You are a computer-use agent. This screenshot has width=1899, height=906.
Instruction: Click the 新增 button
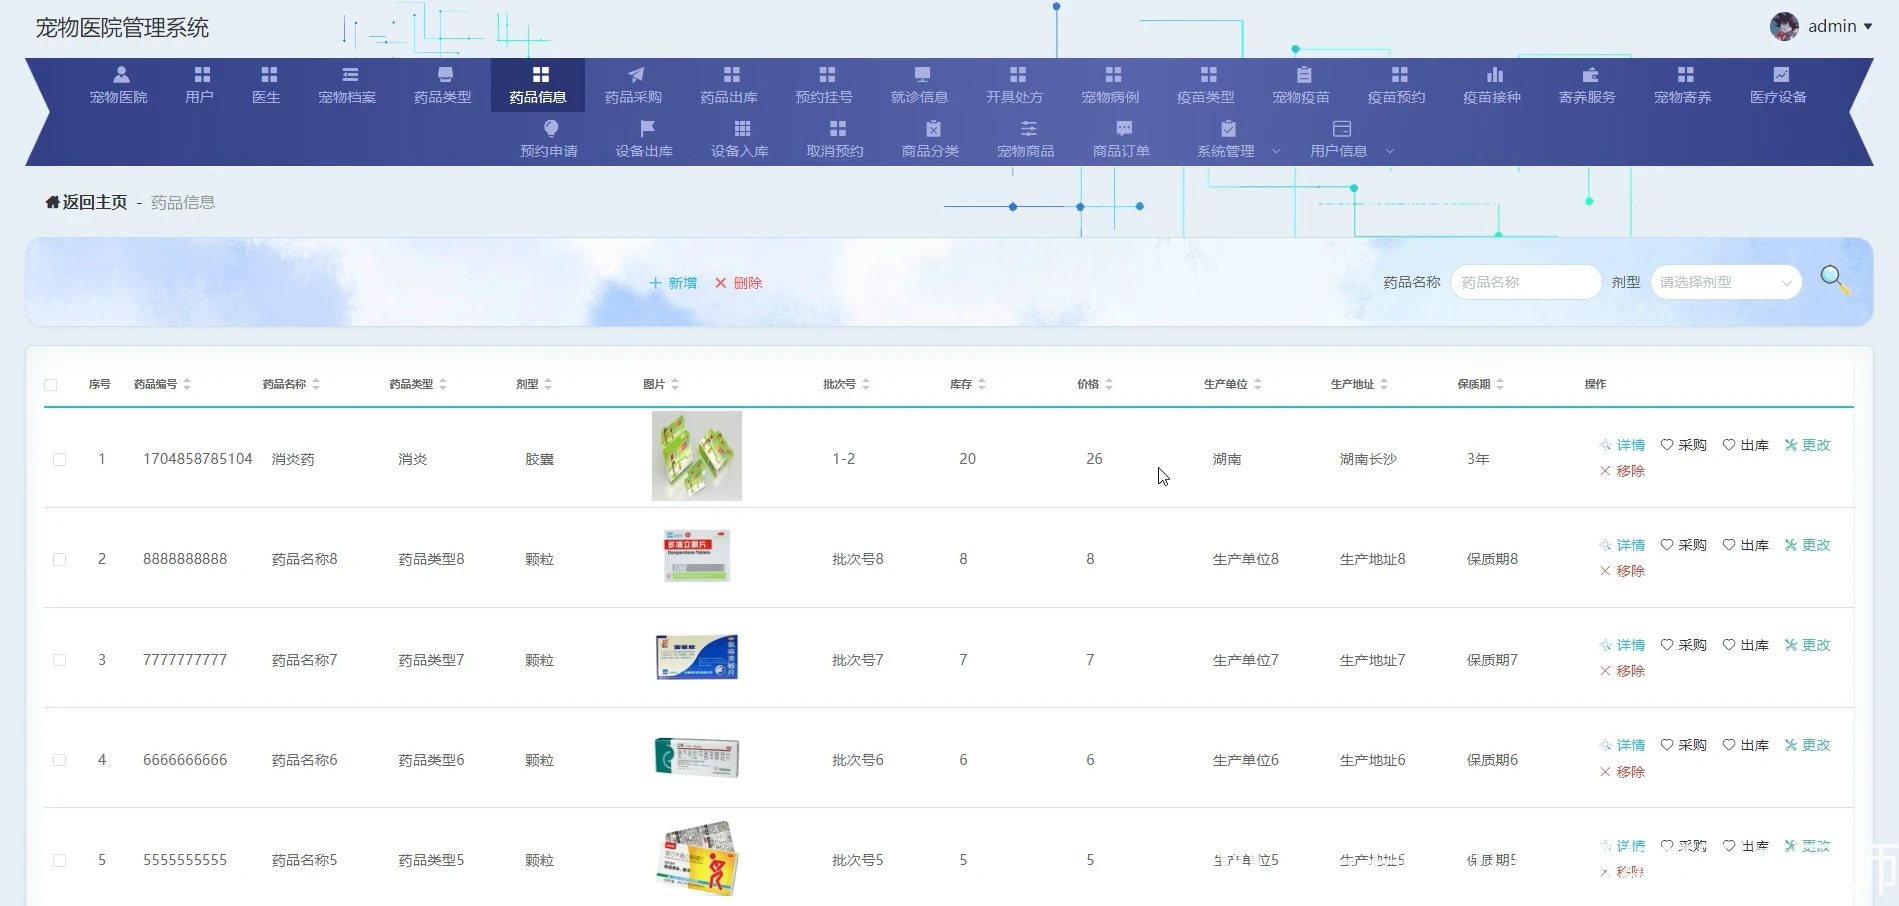(x=673, y=283)
